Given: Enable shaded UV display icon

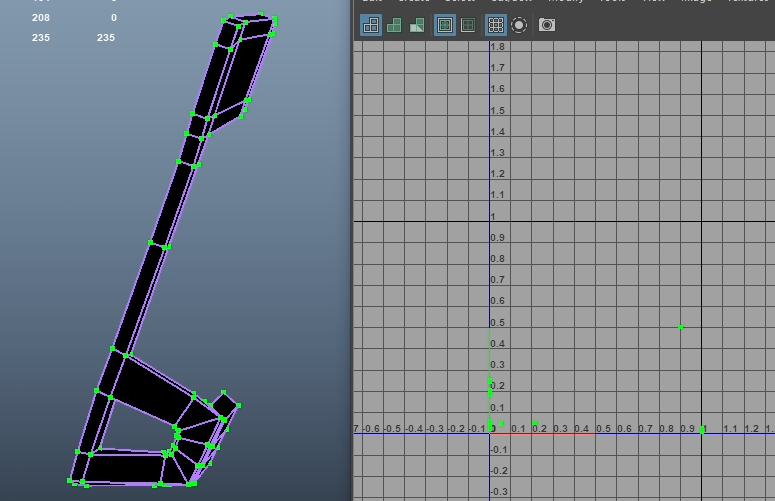Looking at the screenshot, I should (394, 25).
